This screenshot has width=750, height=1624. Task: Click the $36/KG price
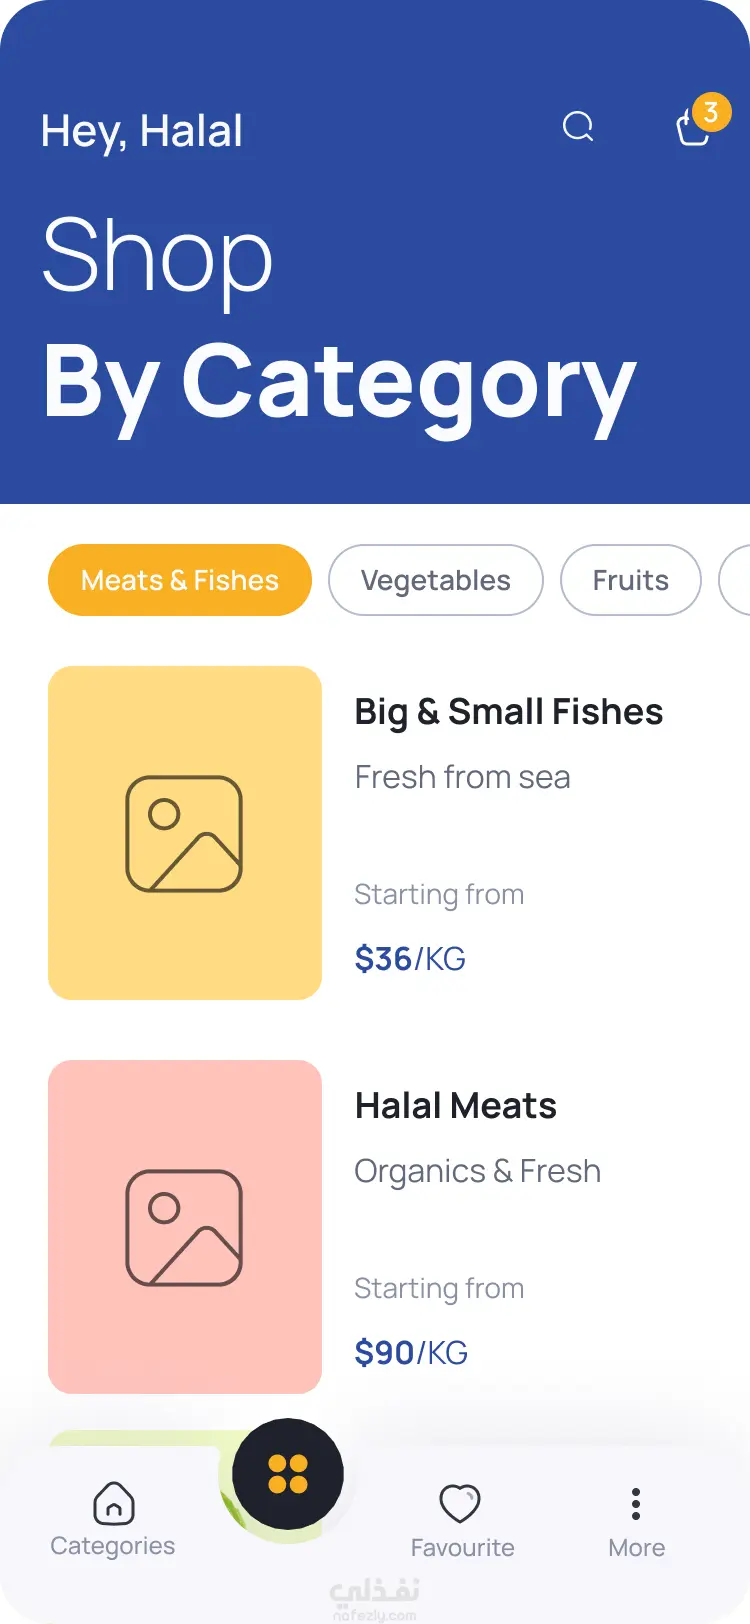[410, 959]
